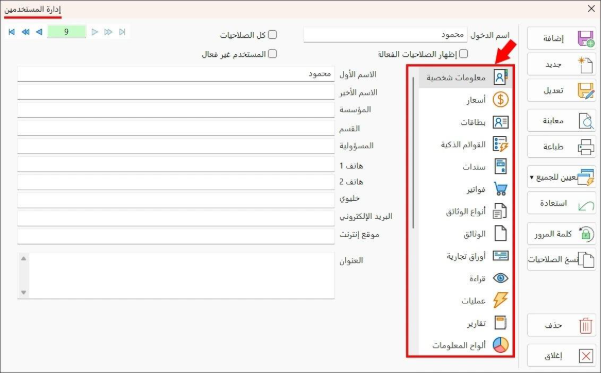Click the هاتف 2 phone field
The width and height of the screenshot is (601, 373).
(x=176, y=182)
